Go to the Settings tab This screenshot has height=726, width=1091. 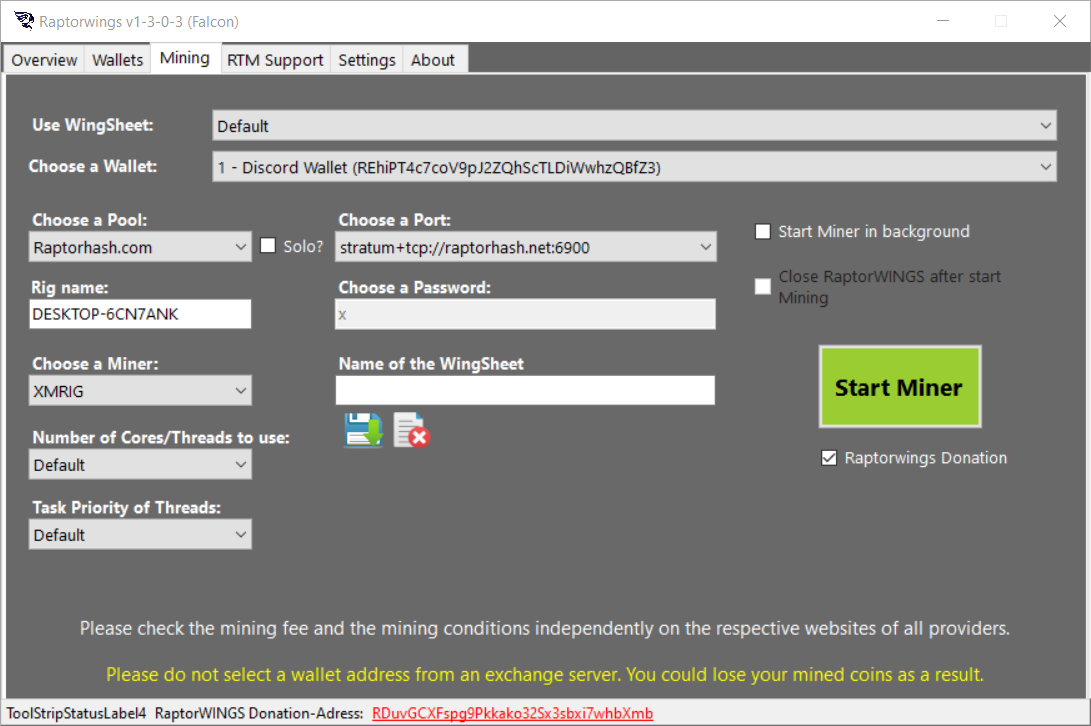(367, 60)
